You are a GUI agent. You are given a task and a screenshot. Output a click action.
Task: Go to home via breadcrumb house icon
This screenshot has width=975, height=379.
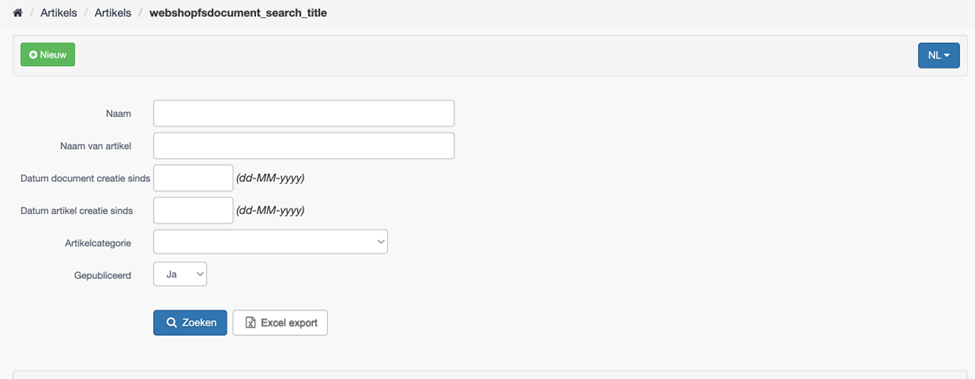[17, 13]
